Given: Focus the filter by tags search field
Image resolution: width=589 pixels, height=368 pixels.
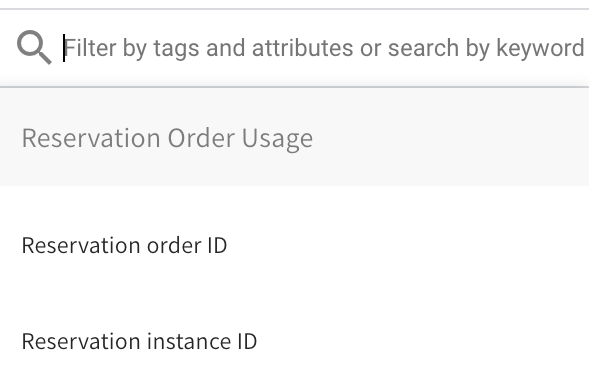Looking at the screenshot, I should (x=325, y=48).
